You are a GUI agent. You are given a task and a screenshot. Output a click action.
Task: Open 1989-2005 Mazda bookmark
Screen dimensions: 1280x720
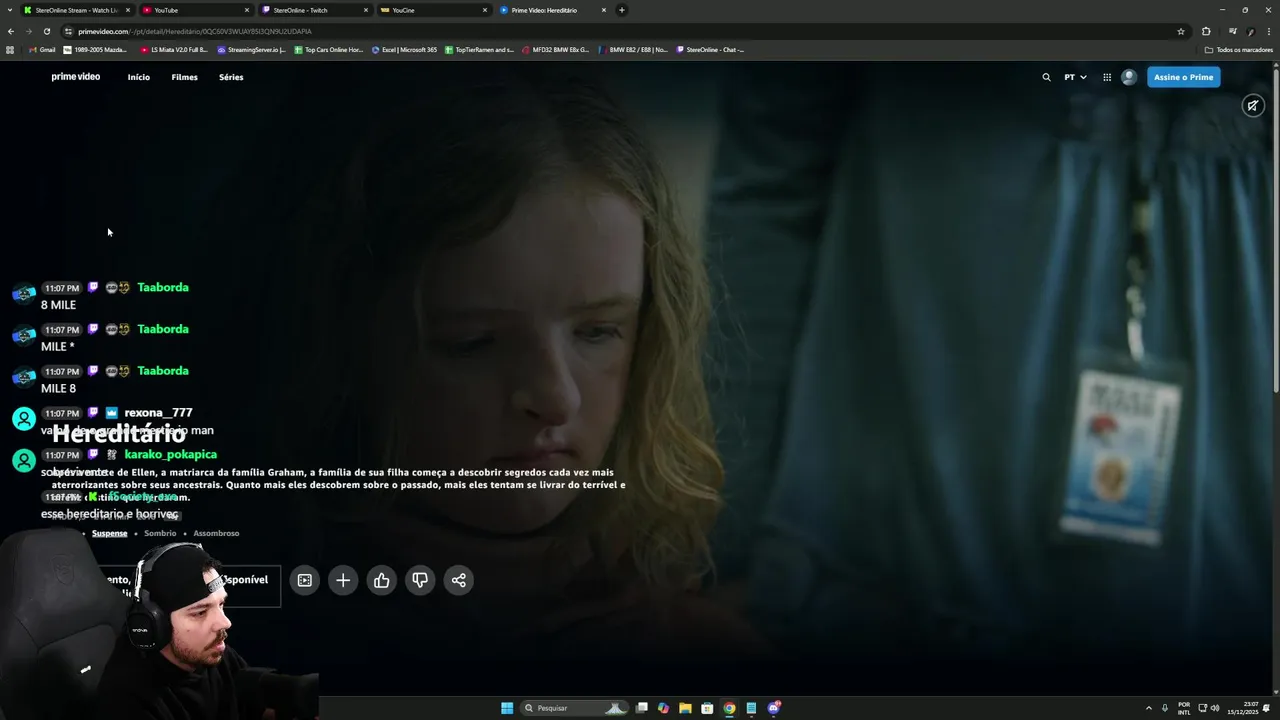(95, 49)
